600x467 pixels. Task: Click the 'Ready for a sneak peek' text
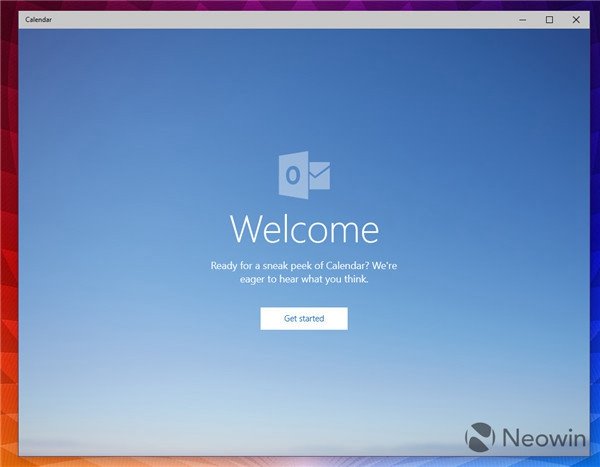(304, 272)
